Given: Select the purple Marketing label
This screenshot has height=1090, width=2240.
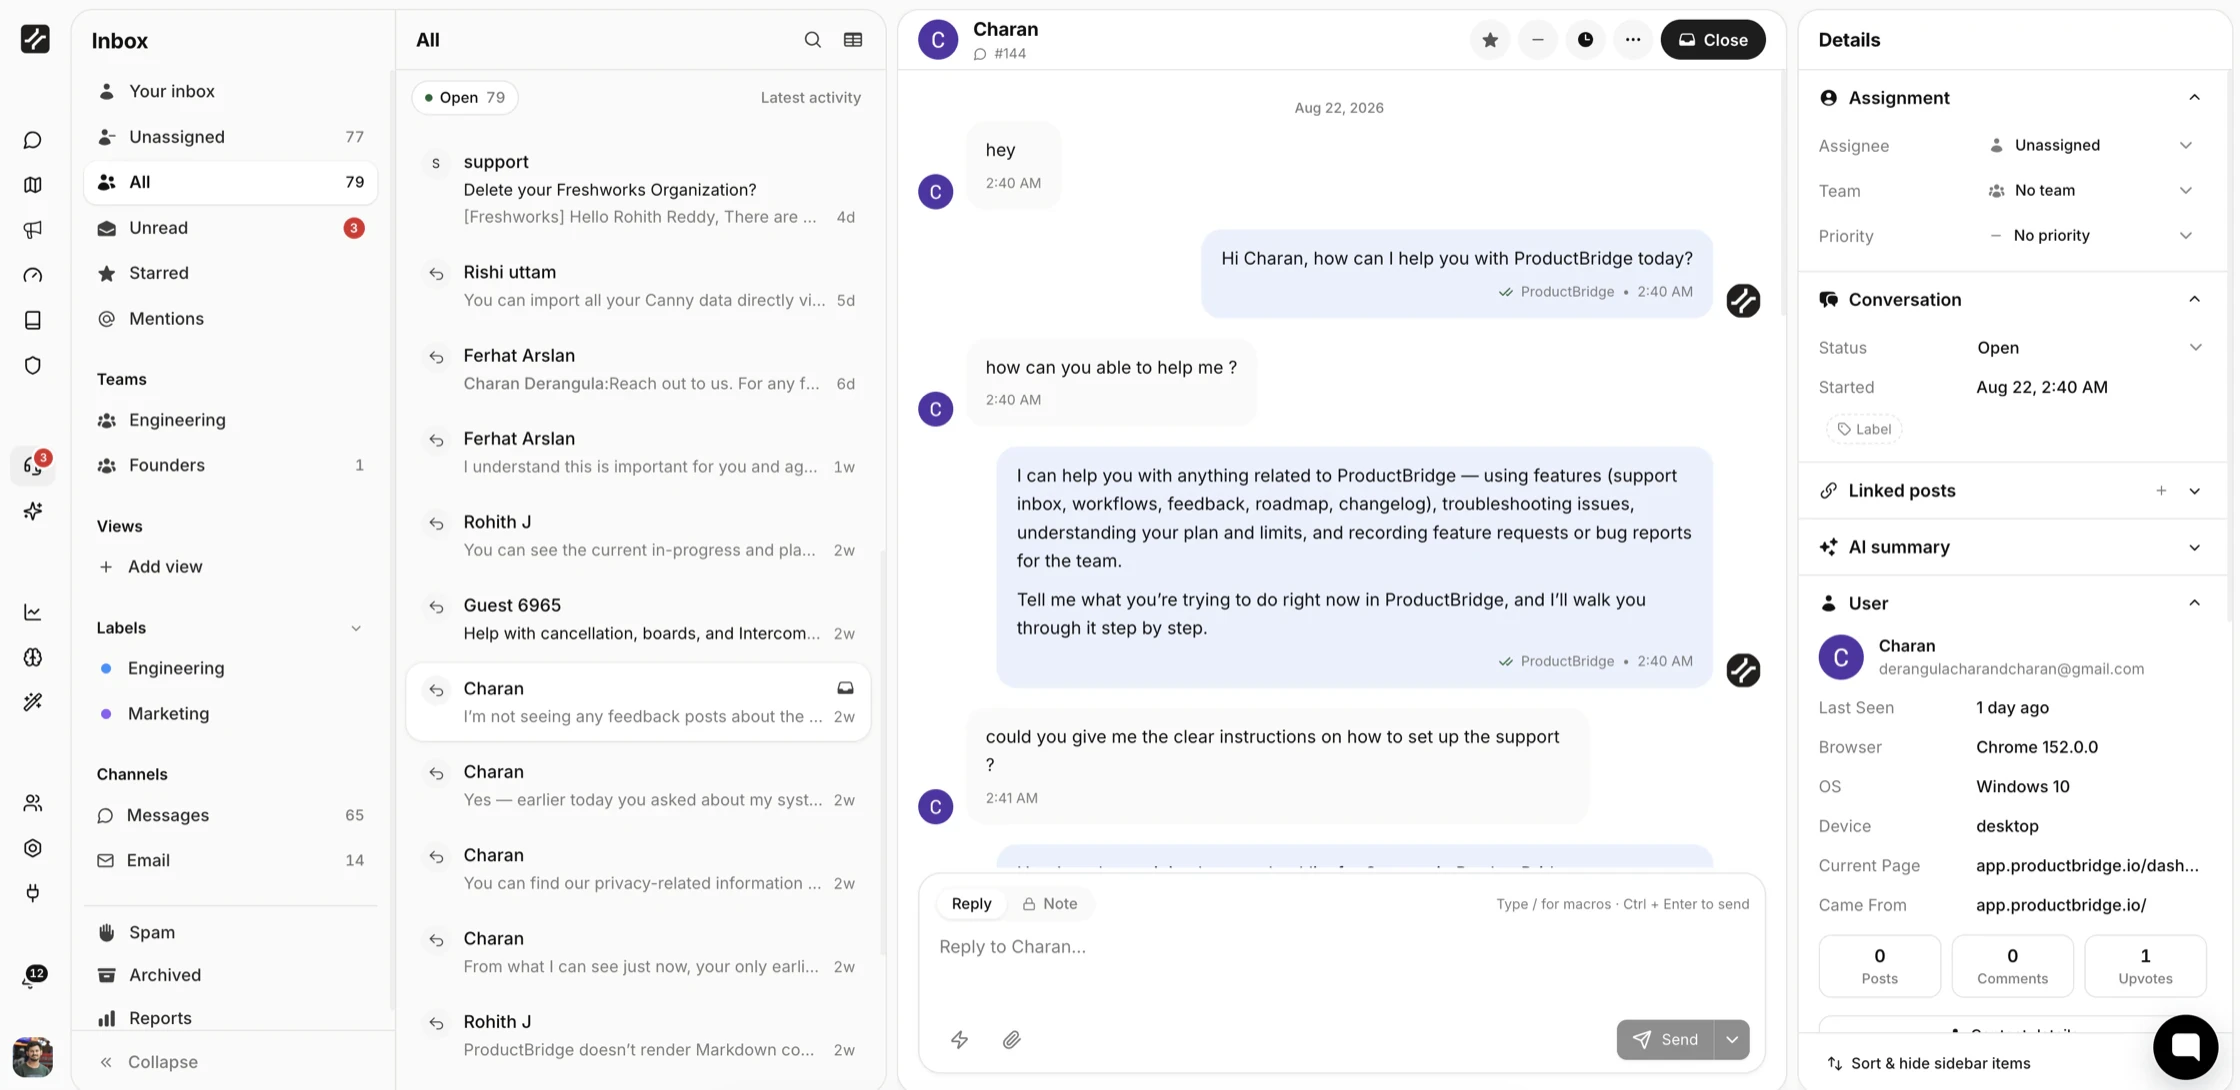Looking at the screenshot, I should 231,714.
